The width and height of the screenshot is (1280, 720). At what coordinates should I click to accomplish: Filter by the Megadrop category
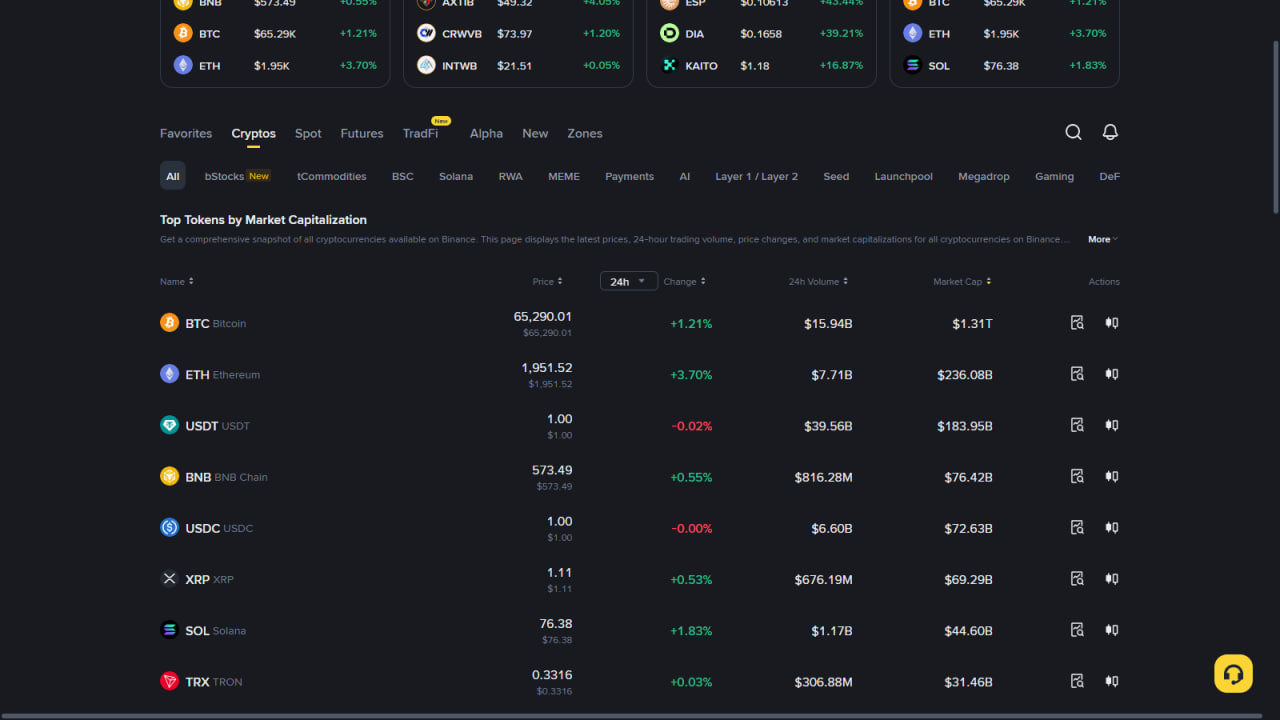click(984, 176)
